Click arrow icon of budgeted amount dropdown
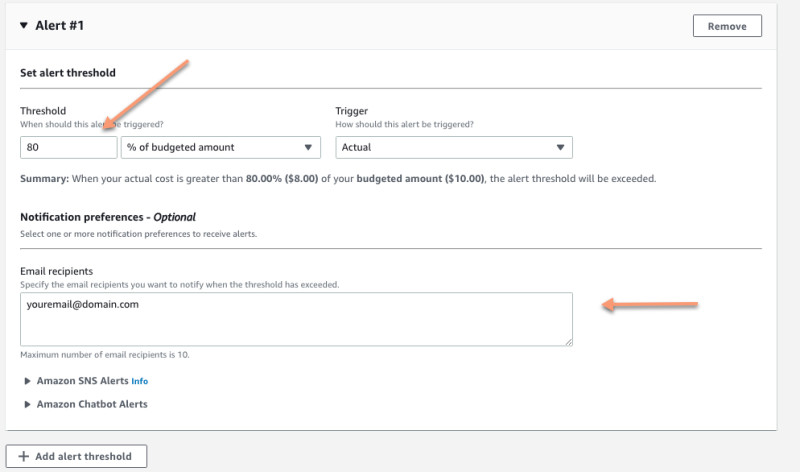 coord(307,148)
